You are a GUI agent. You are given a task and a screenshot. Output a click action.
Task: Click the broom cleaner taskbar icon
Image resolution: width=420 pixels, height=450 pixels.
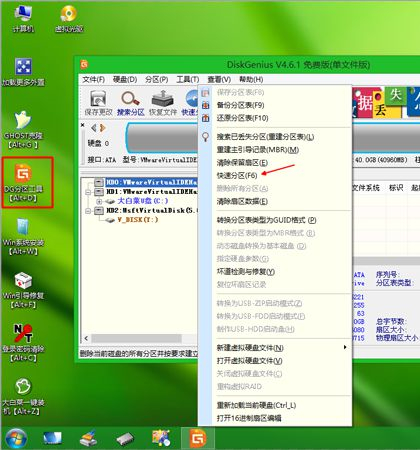tap(88, 438)
